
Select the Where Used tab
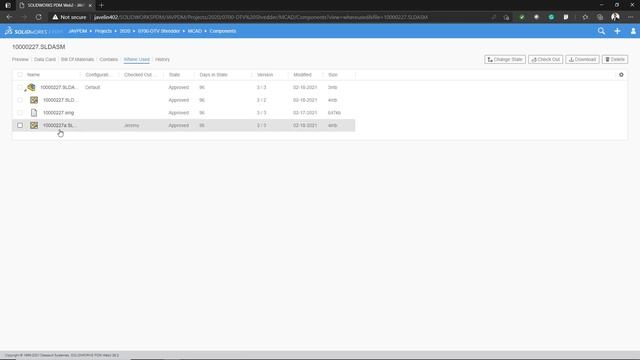(137, 60)
